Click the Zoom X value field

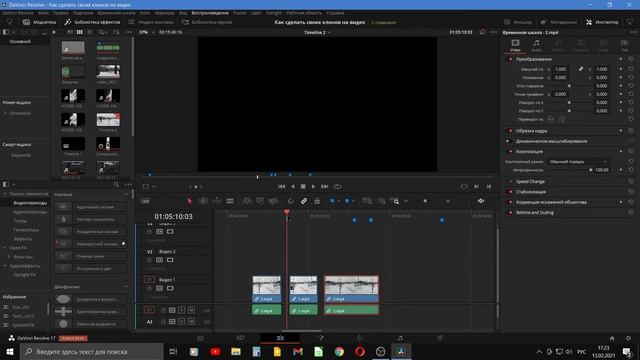click(x=561, y=69)
